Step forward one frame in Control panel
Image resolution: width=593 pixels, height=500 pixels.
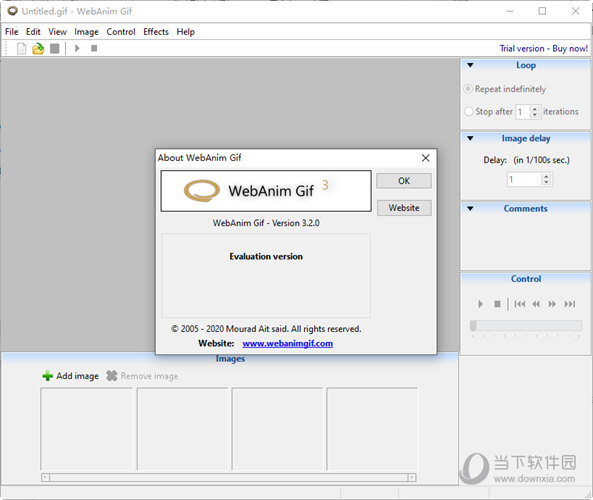(552, 304)
